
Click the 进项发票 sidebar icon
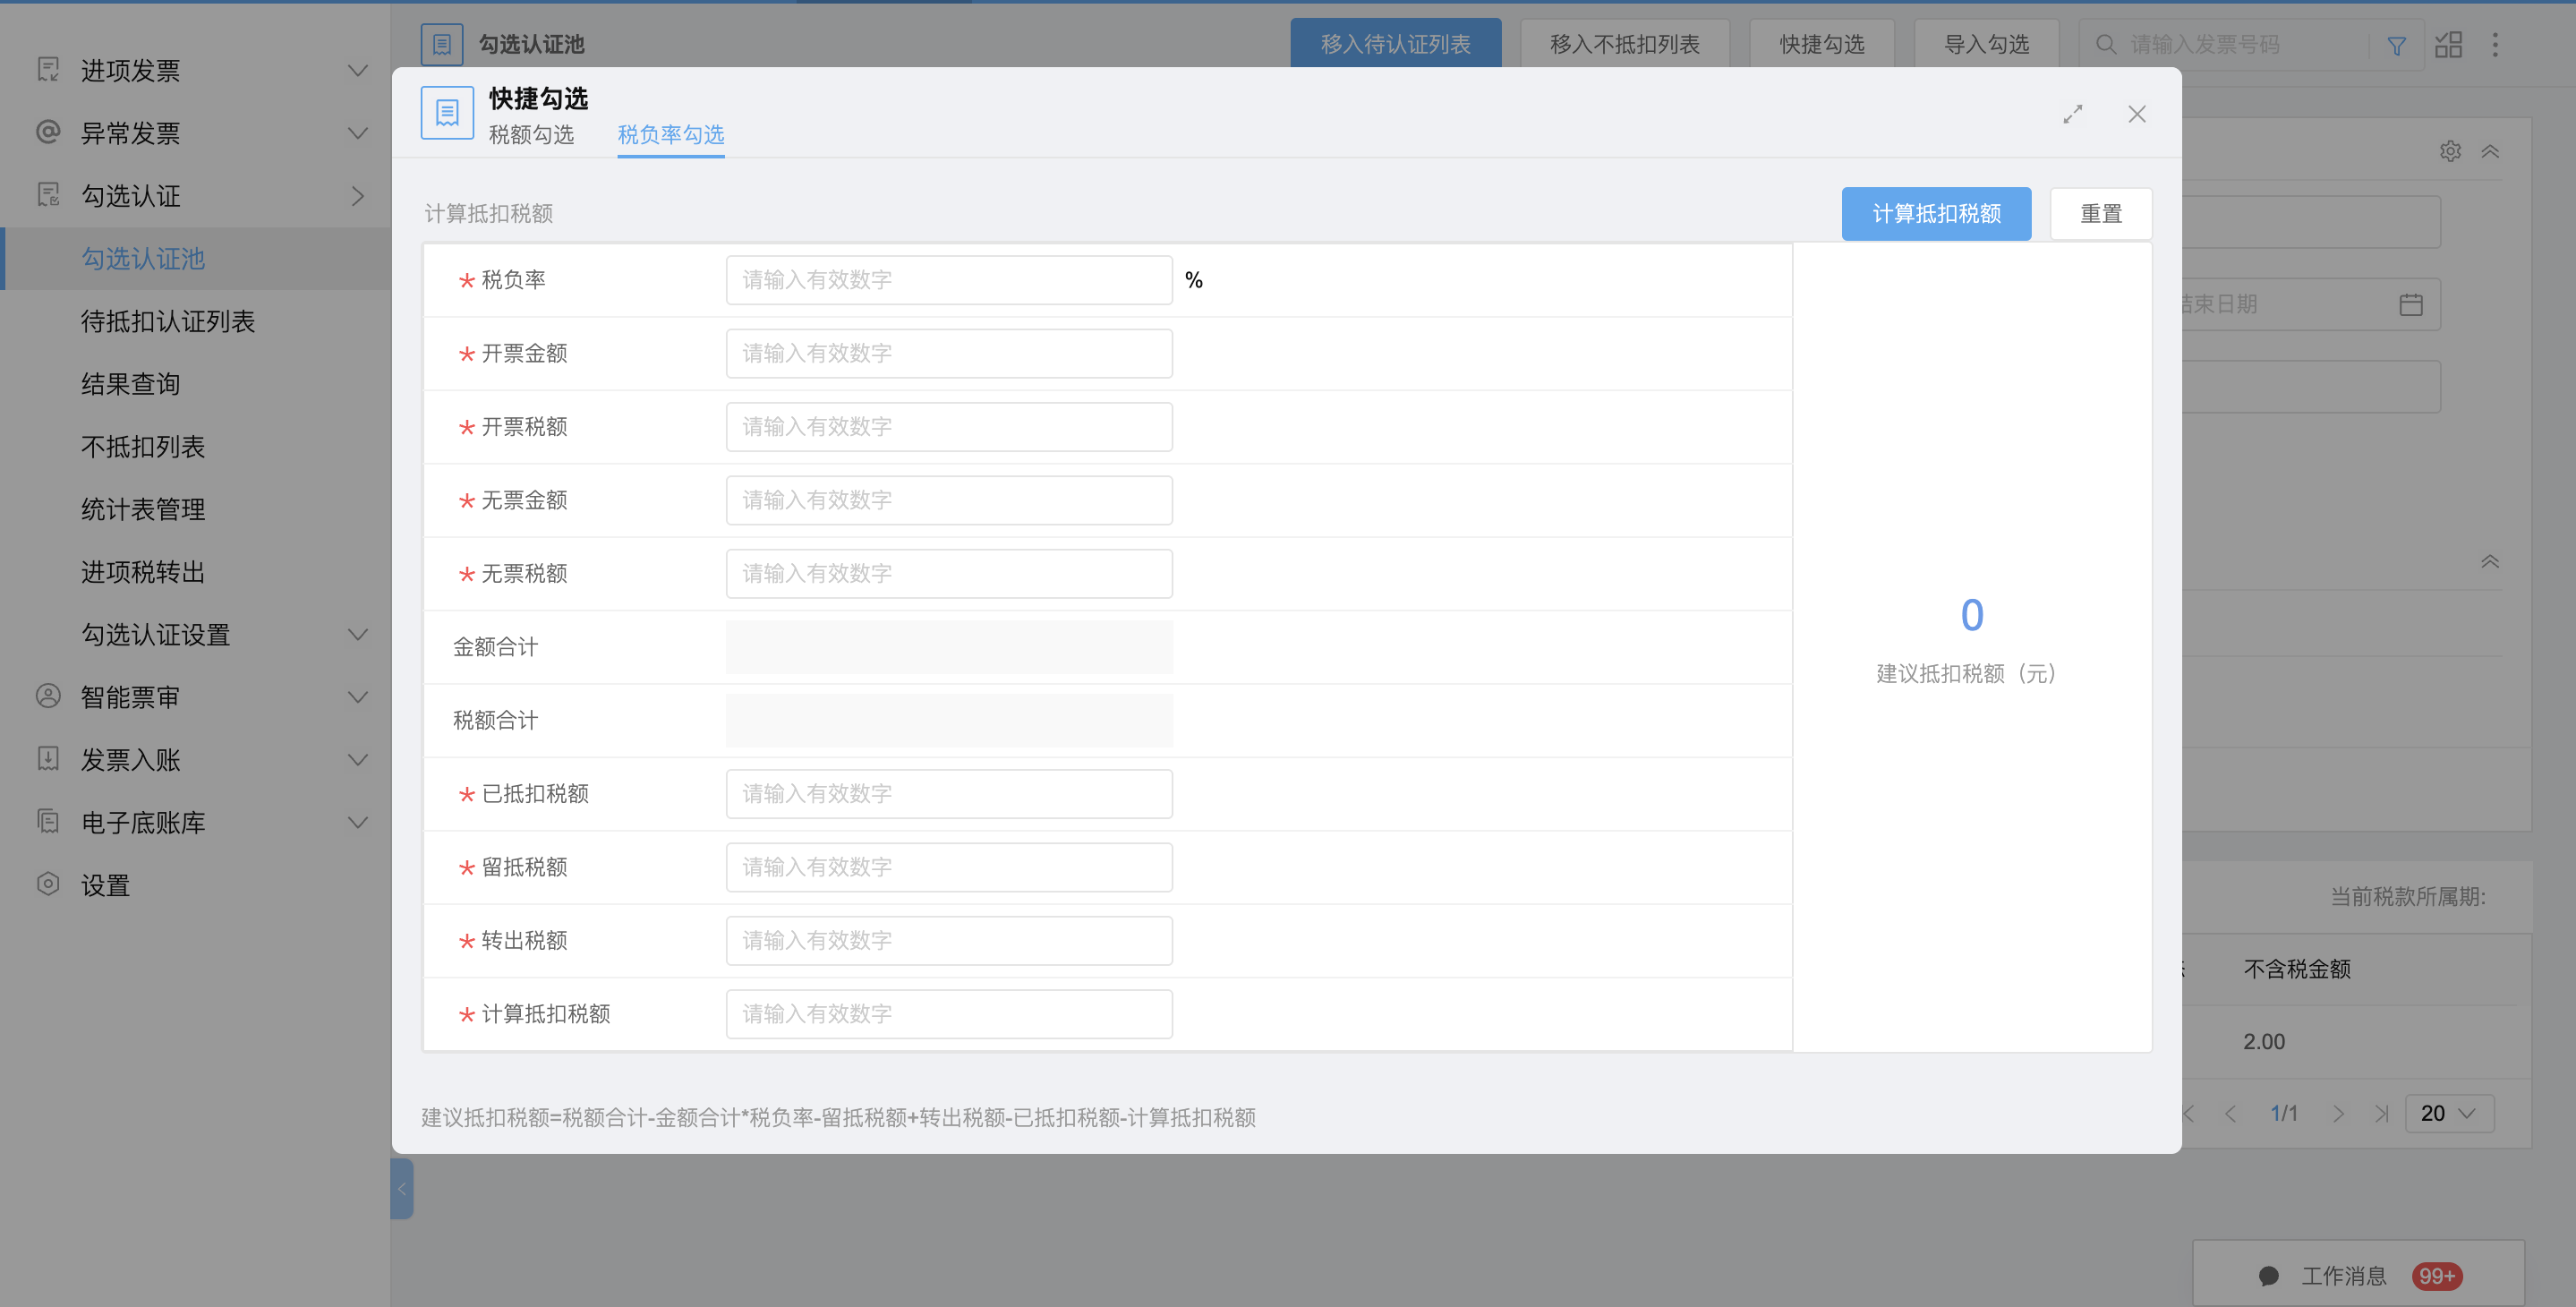pyautogui.click(x=48, y=70)
